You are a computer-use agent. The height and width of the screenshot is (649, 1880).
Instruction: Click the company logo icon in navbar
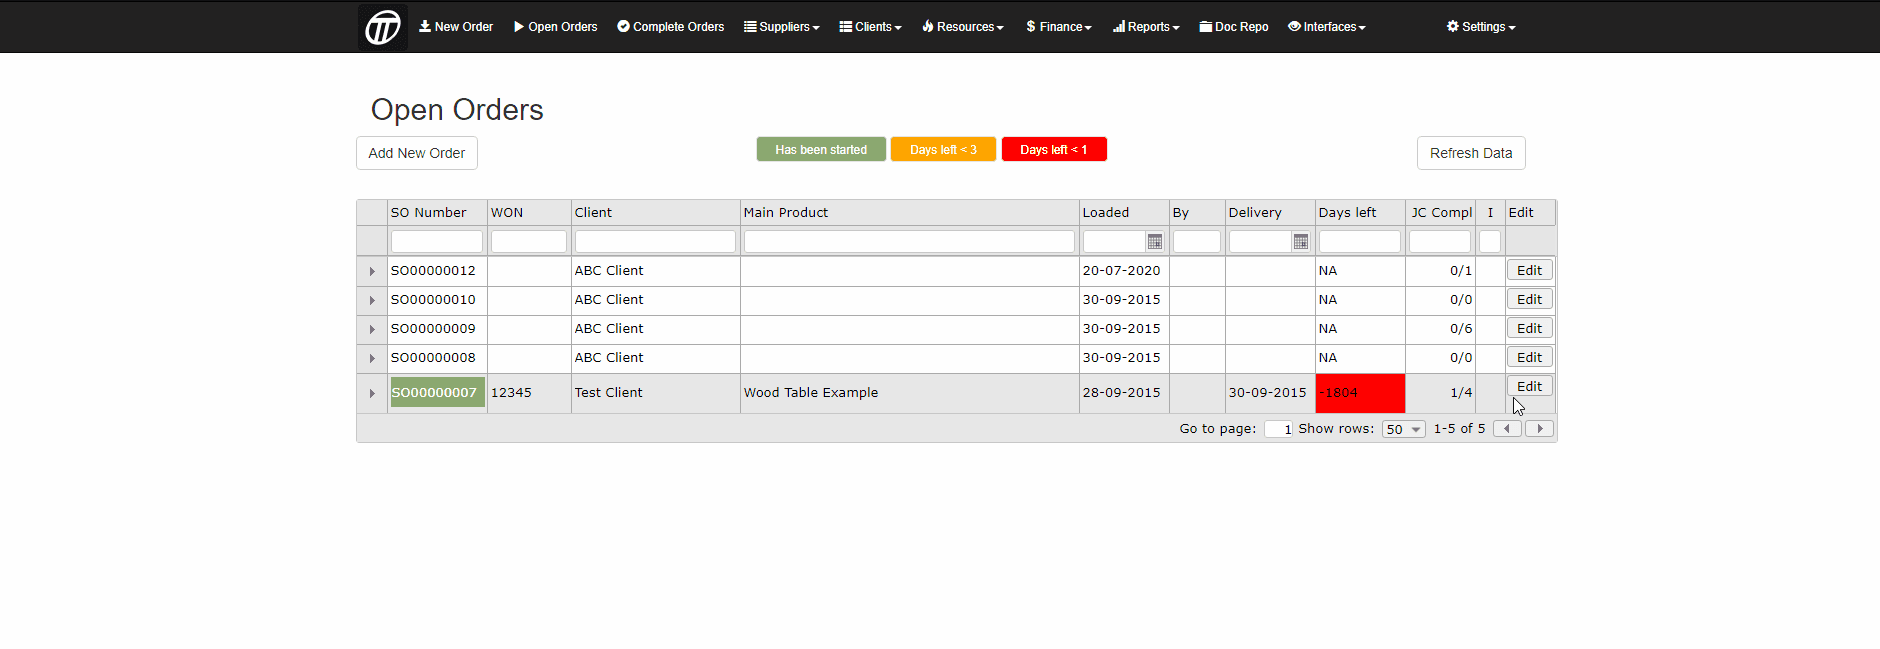[383, 27]
